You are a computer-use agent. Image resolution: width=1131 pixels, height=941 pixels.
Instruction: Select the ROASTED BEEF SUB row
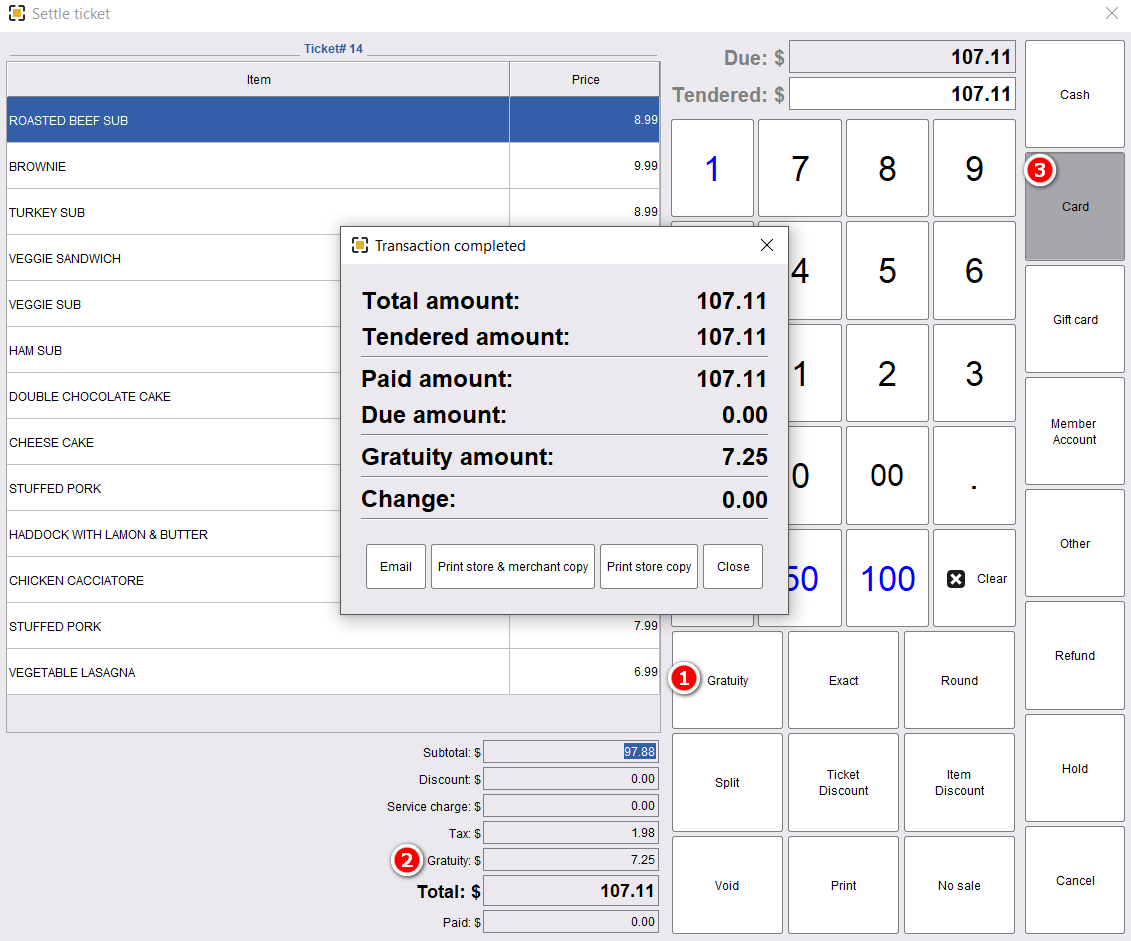tap(333, 120)
